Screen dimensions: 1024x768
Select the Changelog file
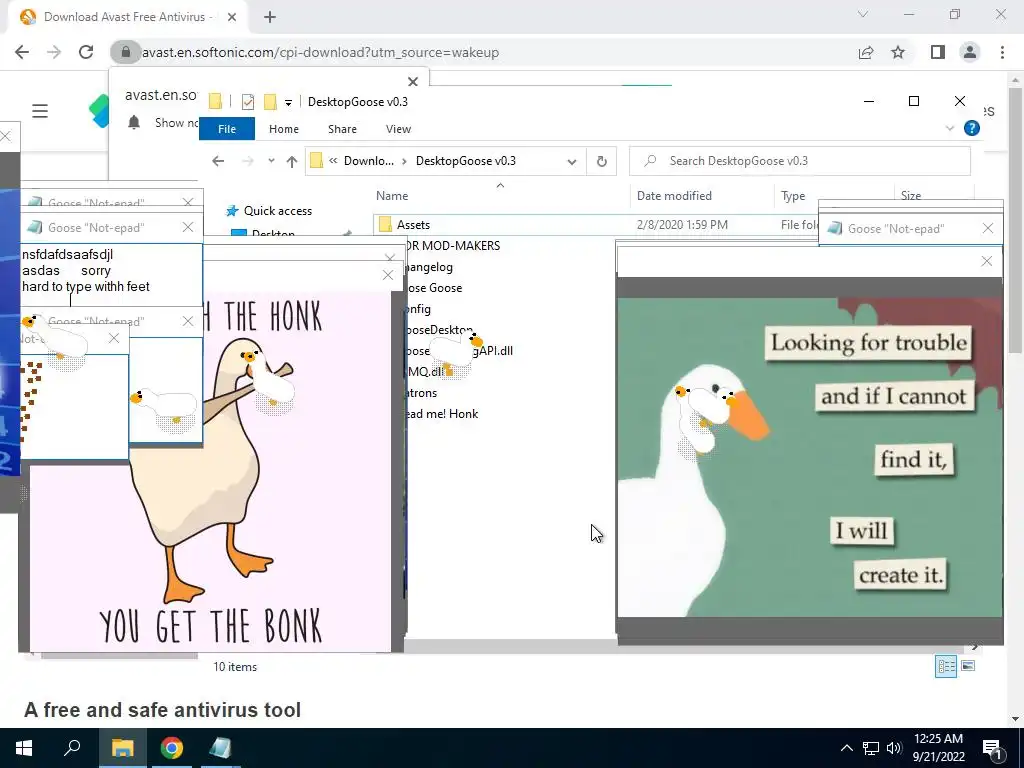[428, 267]
